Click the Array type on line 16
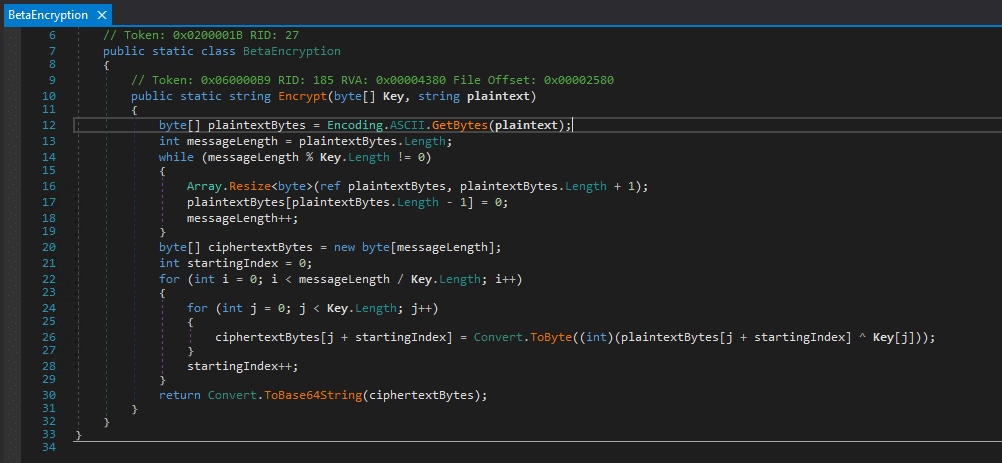 click(204, 186)
